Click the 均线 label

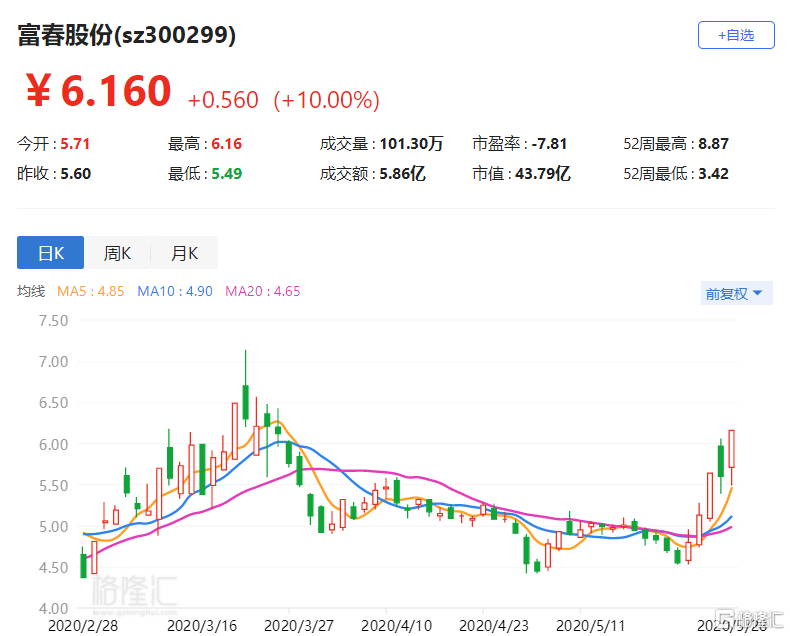pyautogui.click(x=31, y=291)
